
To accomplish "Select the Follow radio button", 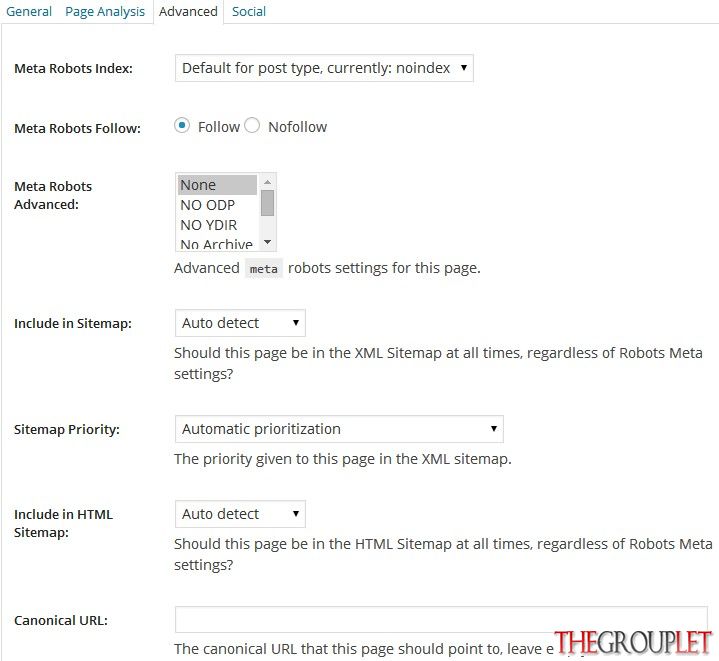I will (182, 125).
